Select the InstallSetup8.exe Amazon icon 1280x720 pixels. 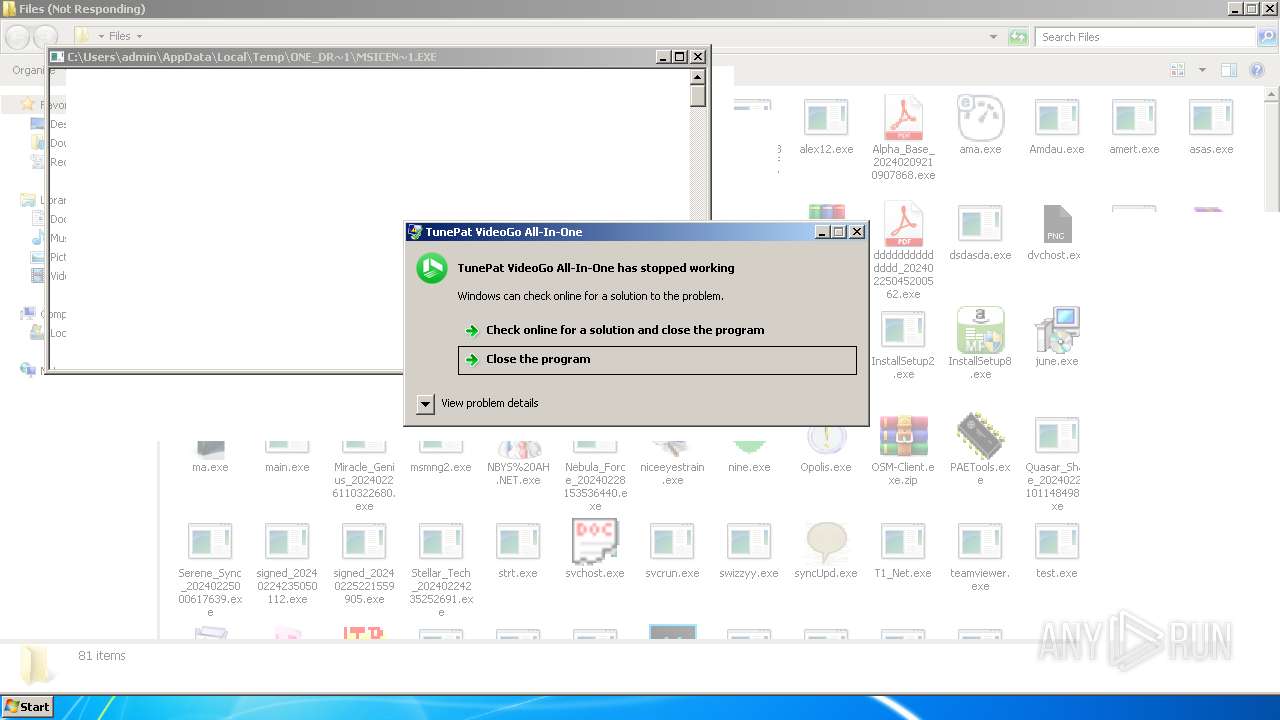point(980,330)
